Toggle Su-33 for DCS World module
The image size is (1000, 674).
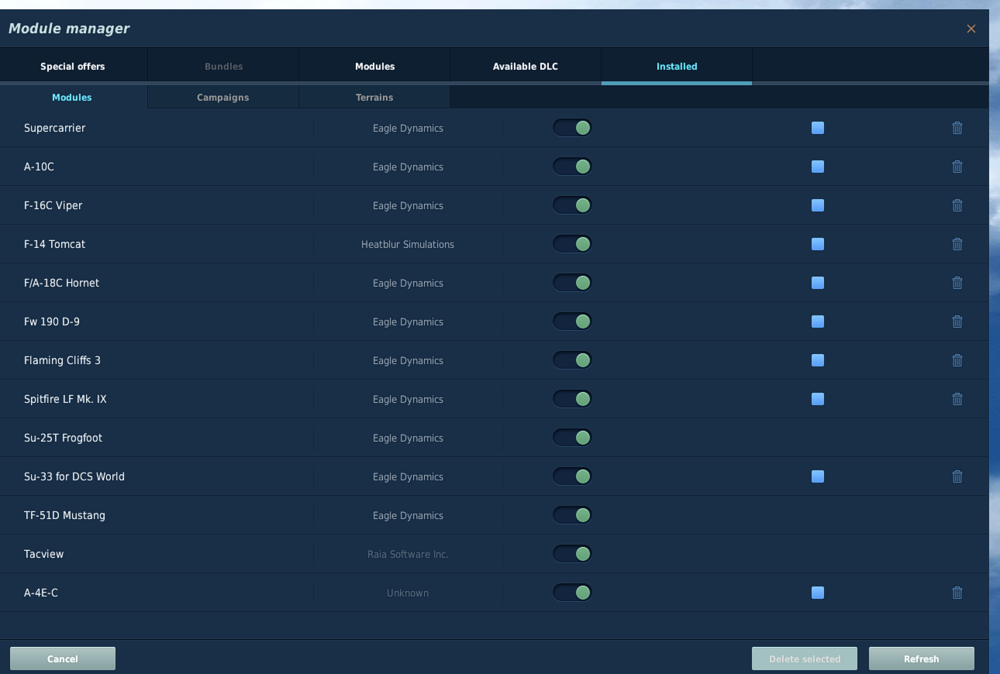572,476
